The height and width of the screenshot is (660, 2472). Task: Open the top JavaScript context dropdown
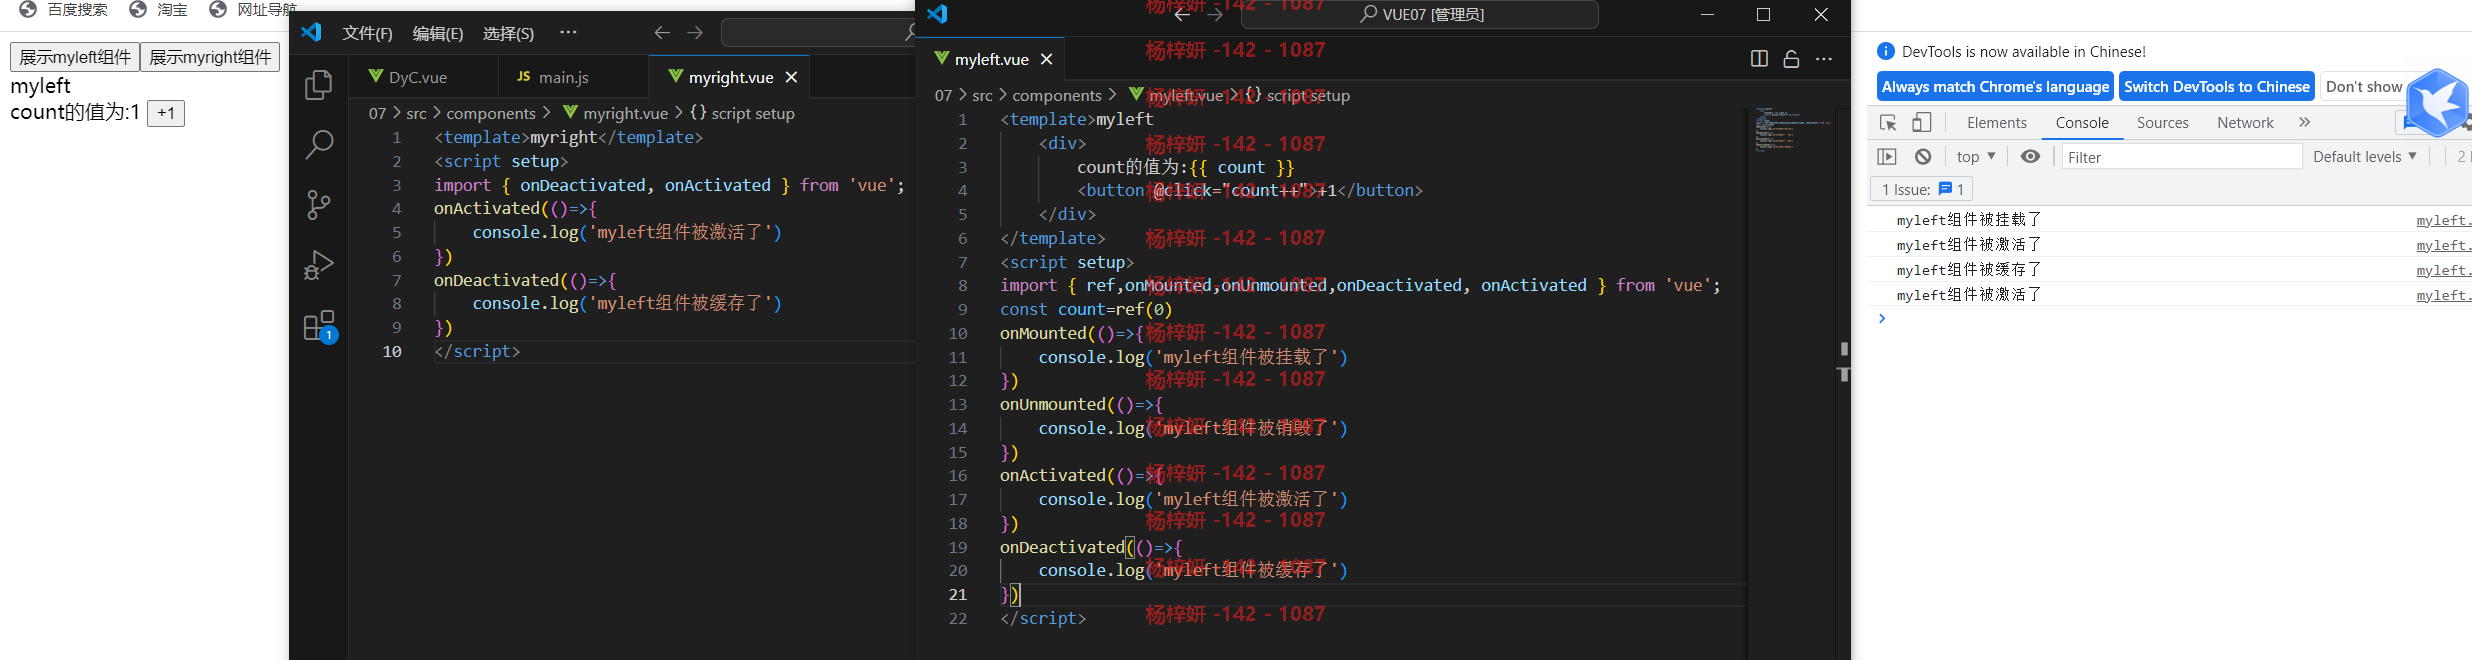point(1976,157)
